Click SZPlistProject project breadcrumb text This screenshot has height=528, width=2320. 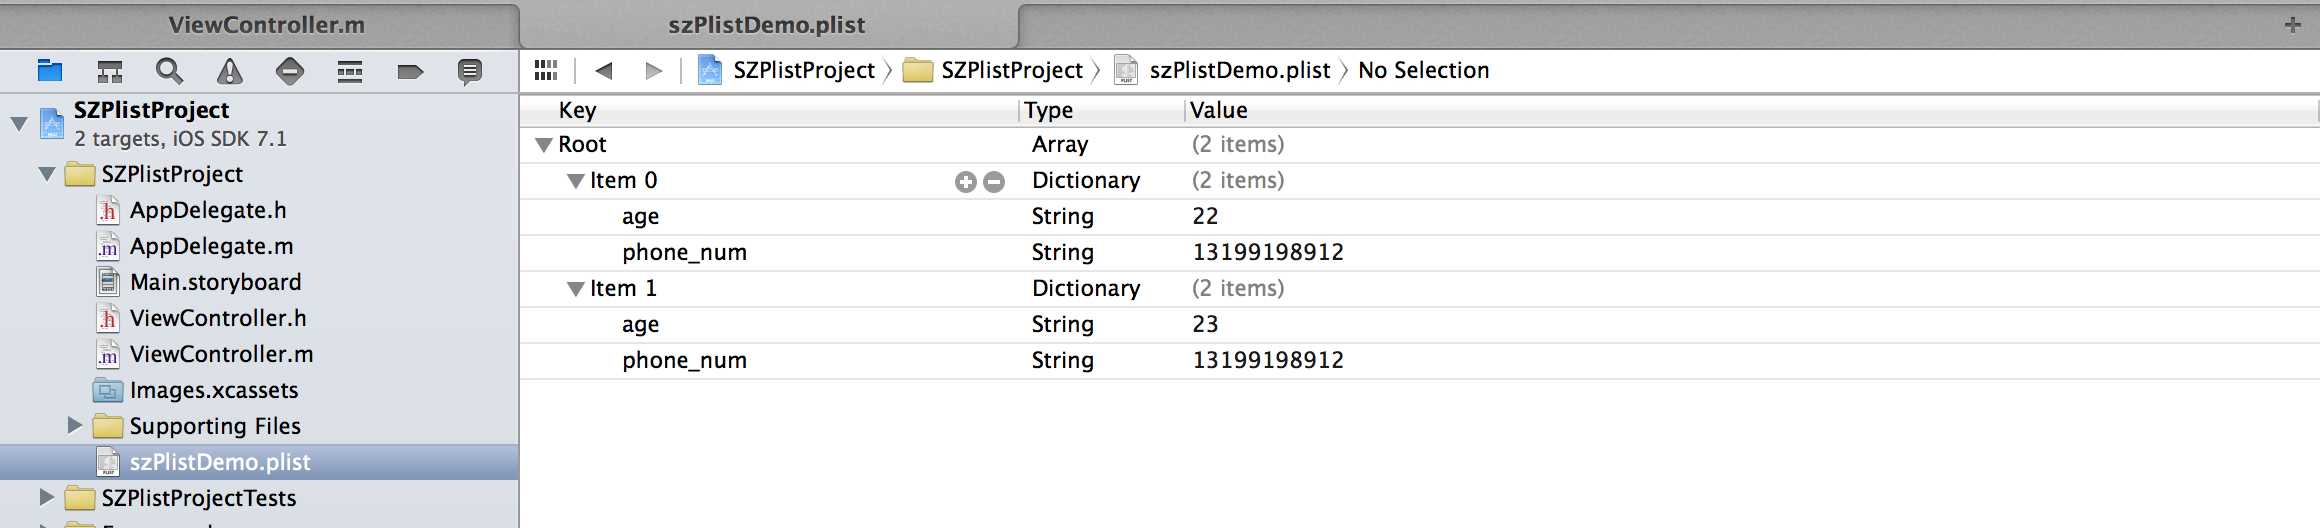point(804,70)
